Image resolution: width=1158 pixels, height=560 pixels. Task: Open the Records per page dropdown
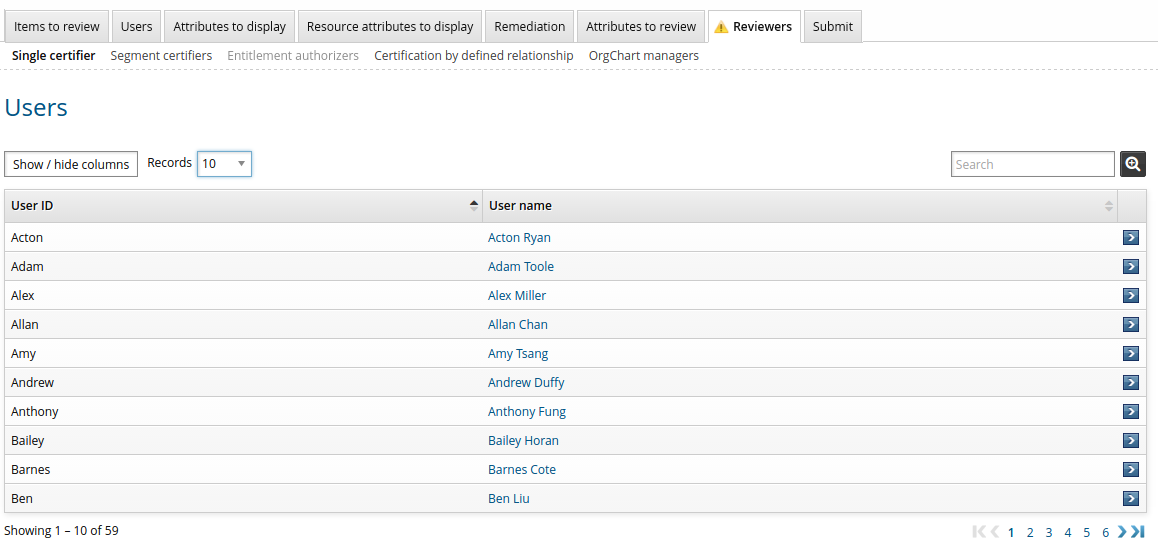click(x=224, y=164)
